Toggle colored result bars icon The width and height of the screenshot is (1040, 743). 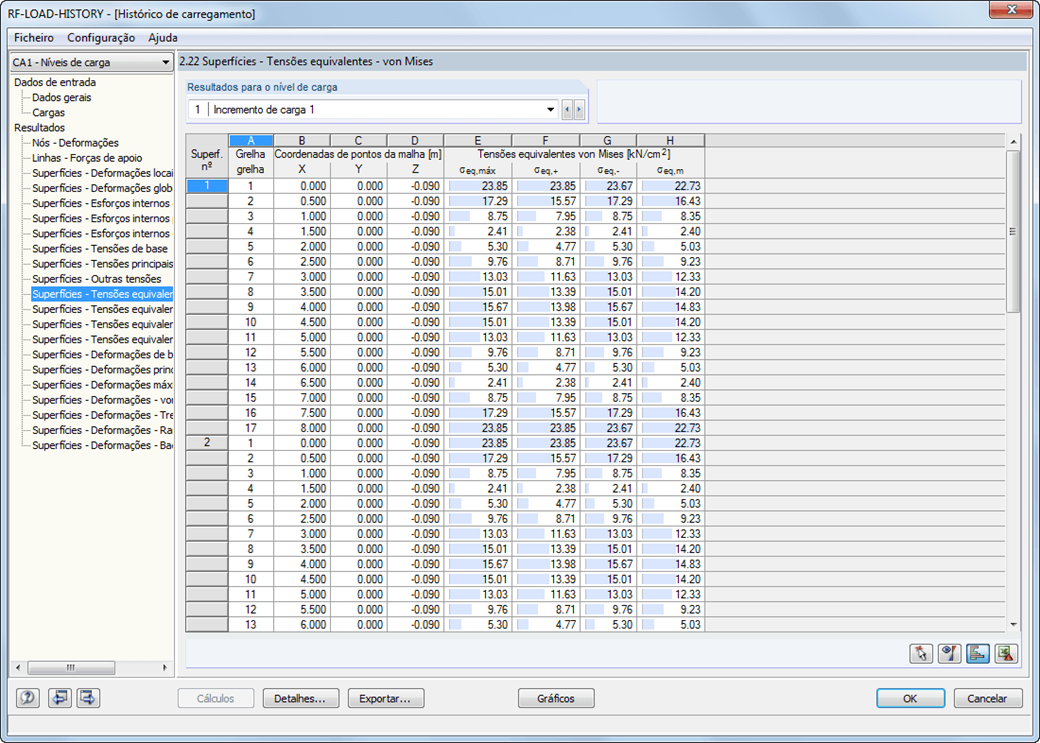[978, 653]
